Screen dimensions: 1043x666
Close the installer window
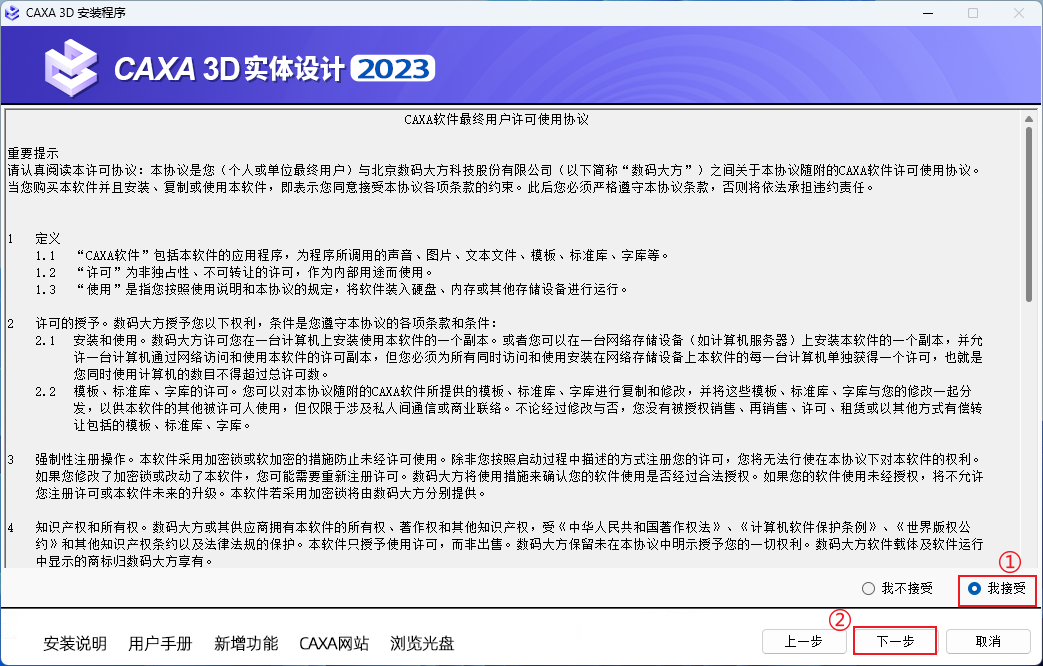tap(1018, 13)
